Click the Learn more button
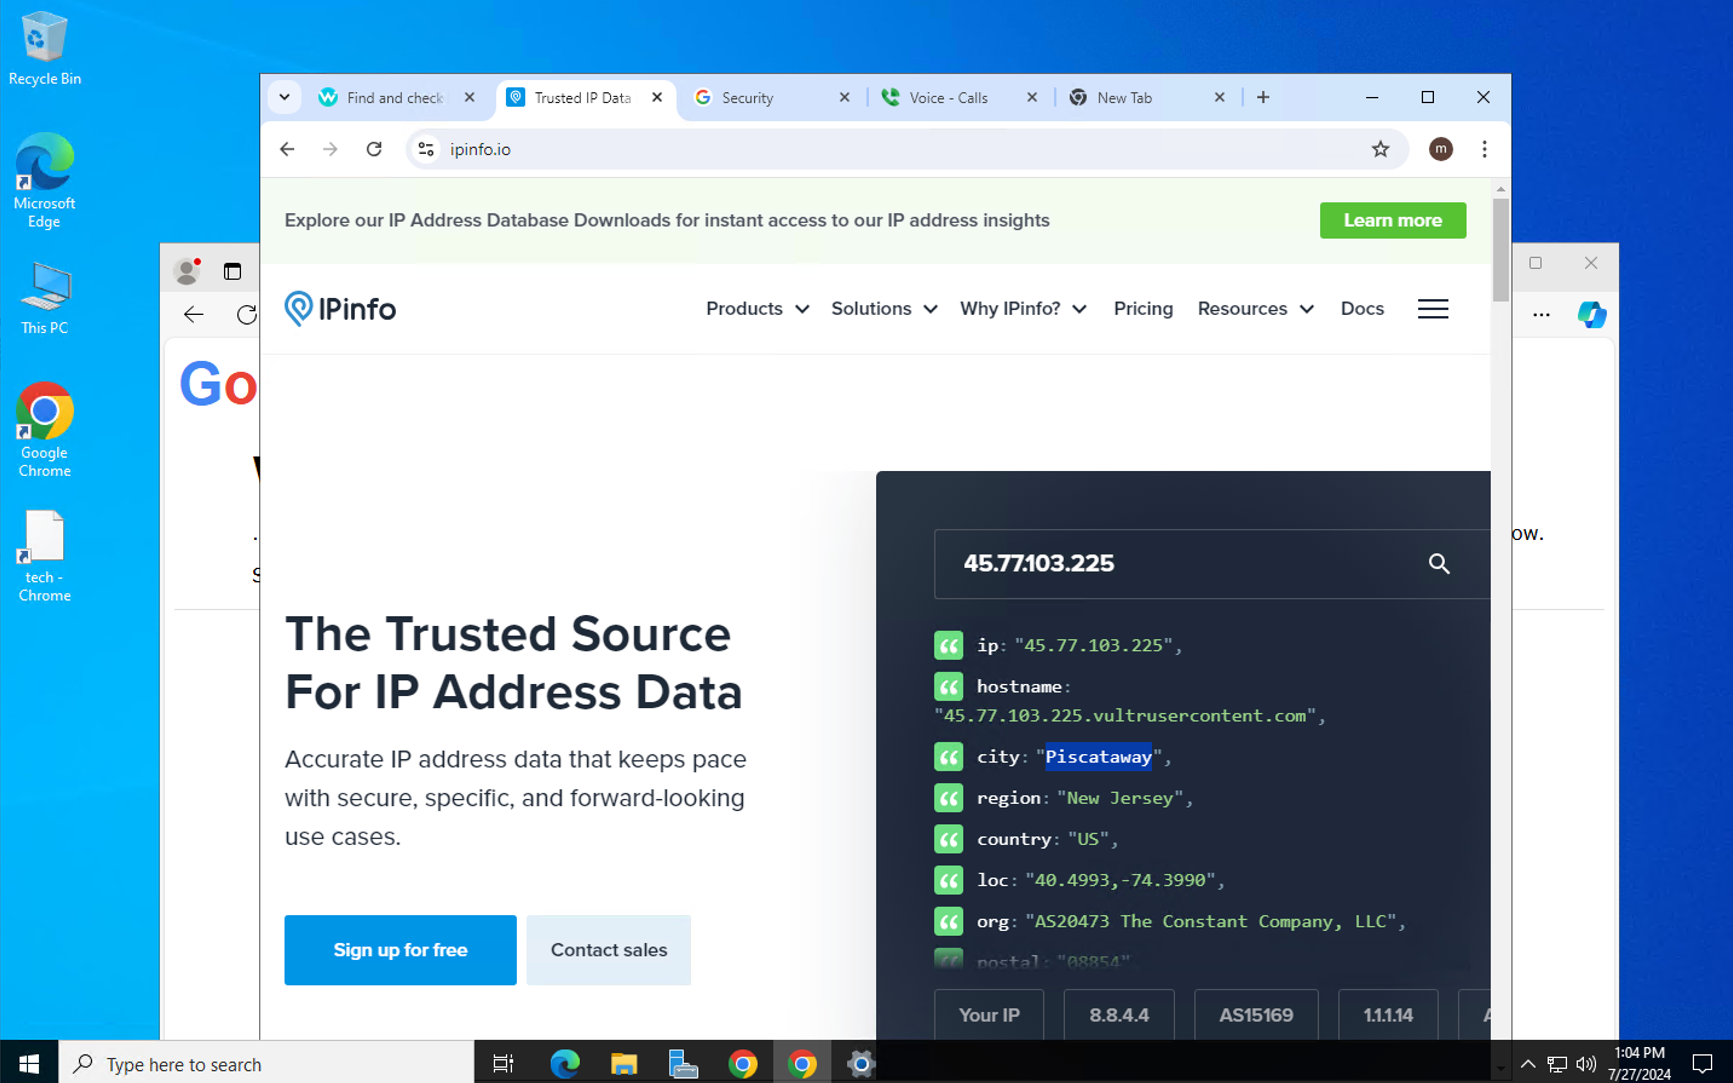This screenshot has width=1733, height=1083. [1393, 220]
